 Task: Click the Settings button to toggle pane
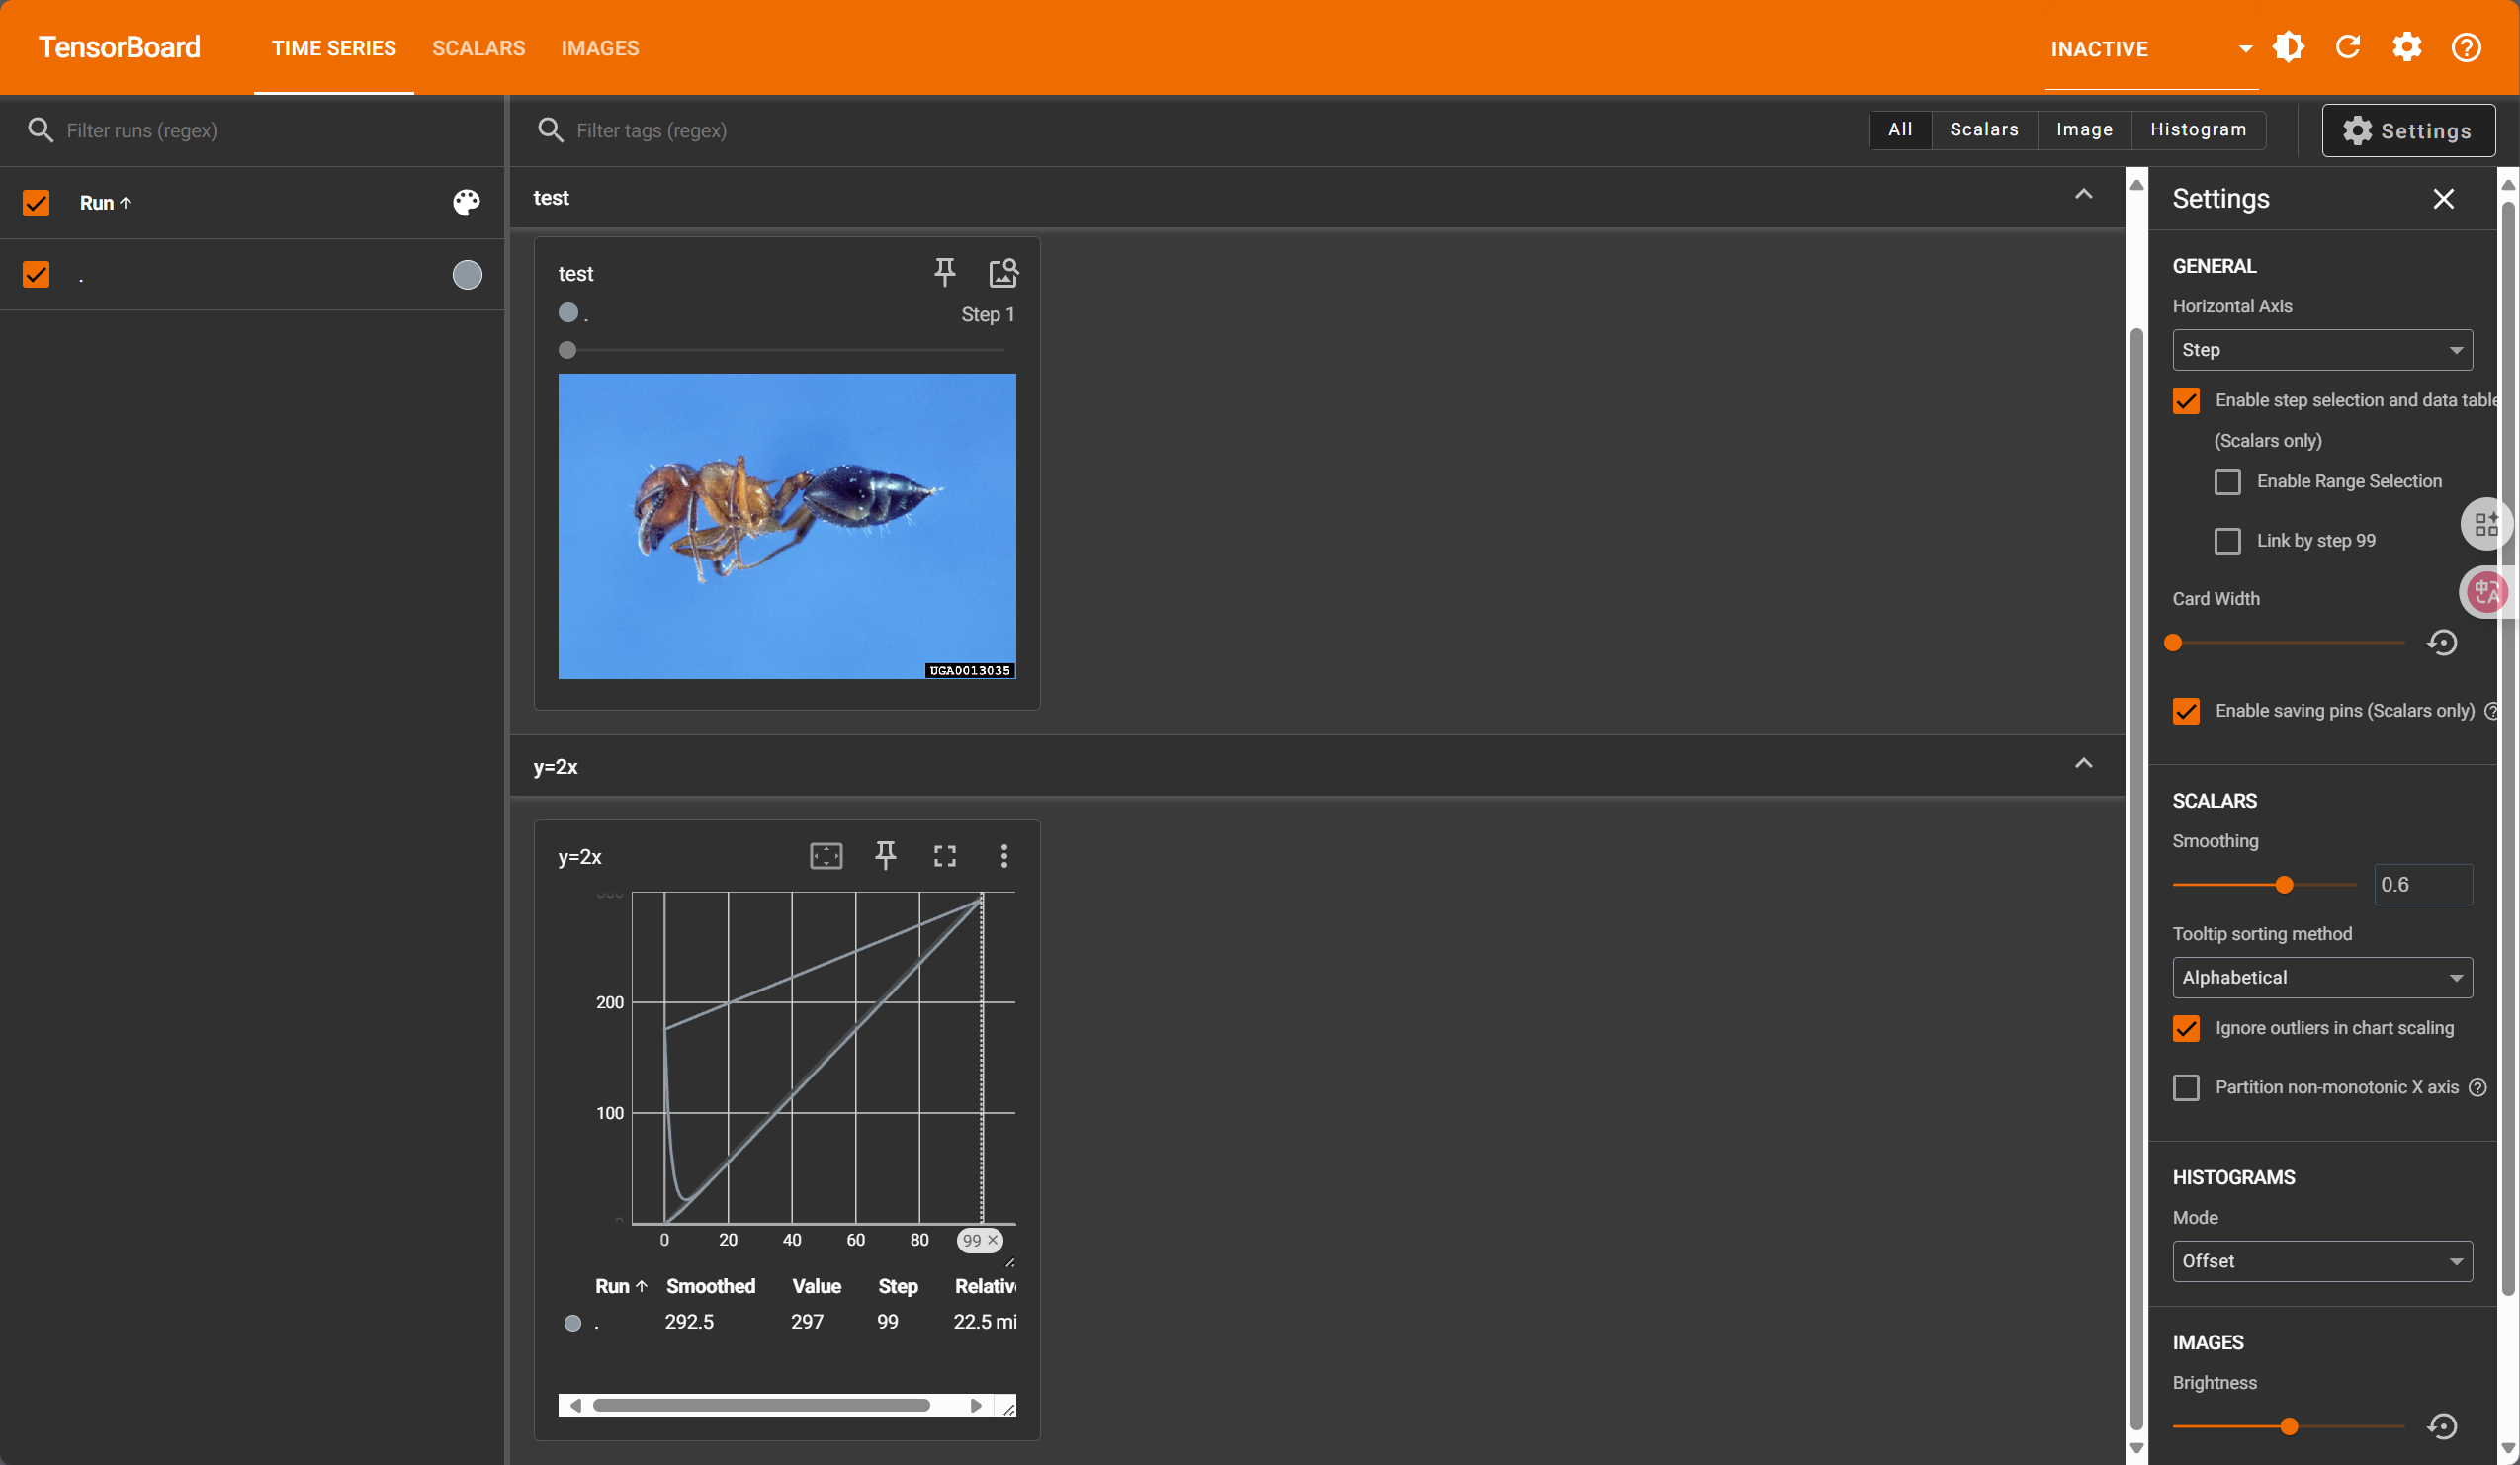[2408, 131]
